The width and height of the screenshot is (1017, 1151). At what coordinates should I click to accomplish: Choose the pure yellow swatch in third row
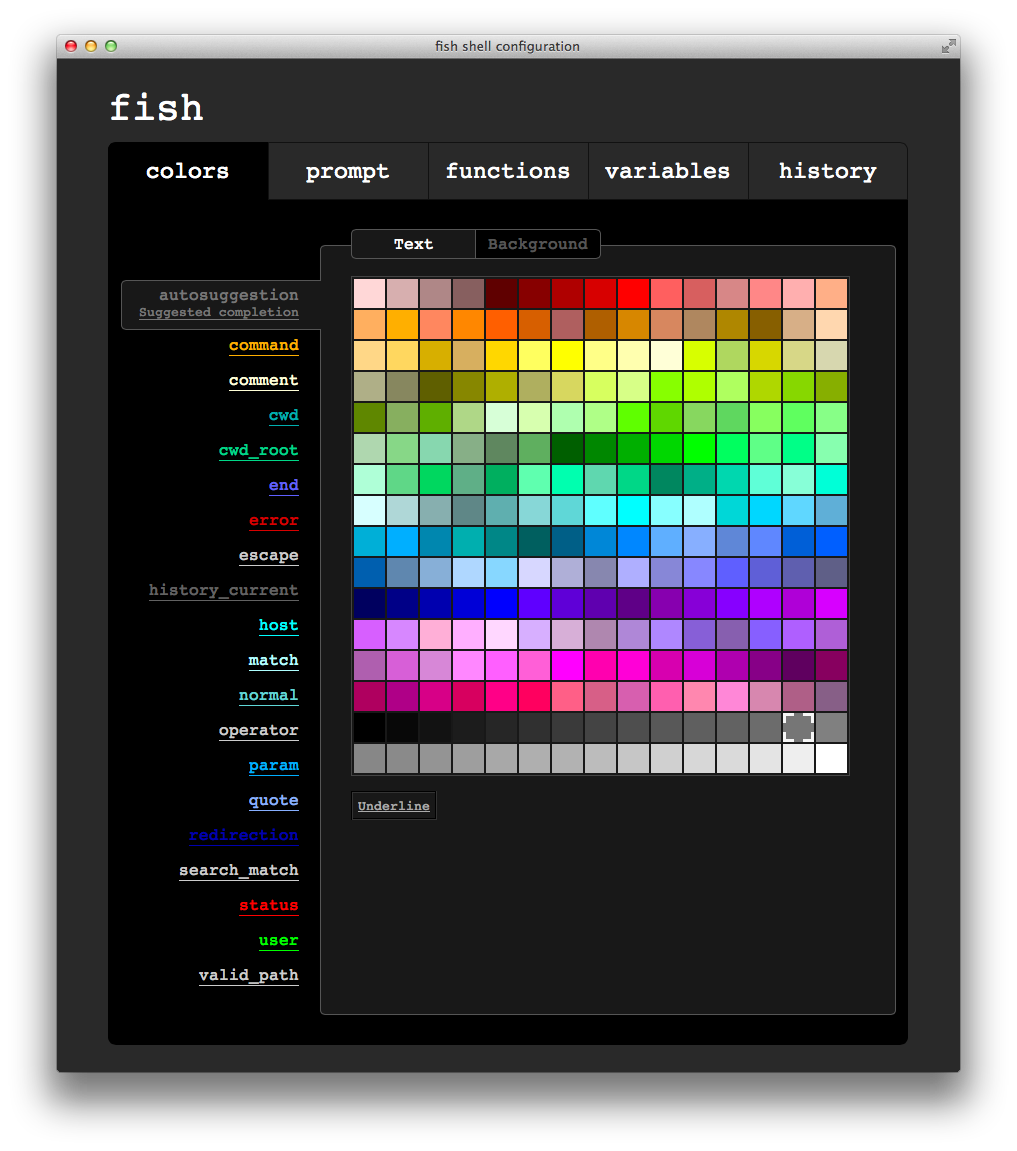pyautogui.click(x=568, y=355)
